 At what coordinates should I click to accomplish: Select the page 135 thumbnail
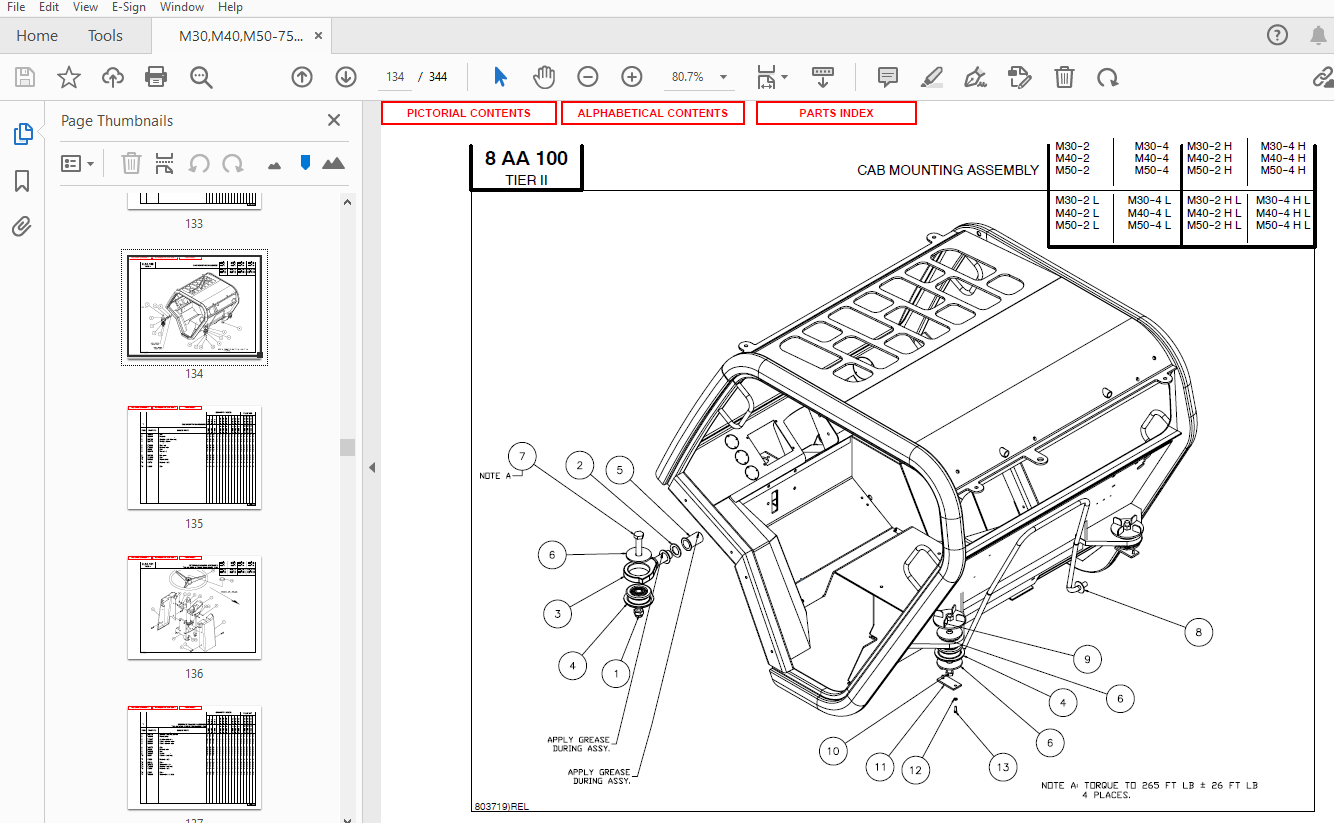click(194, 457)
